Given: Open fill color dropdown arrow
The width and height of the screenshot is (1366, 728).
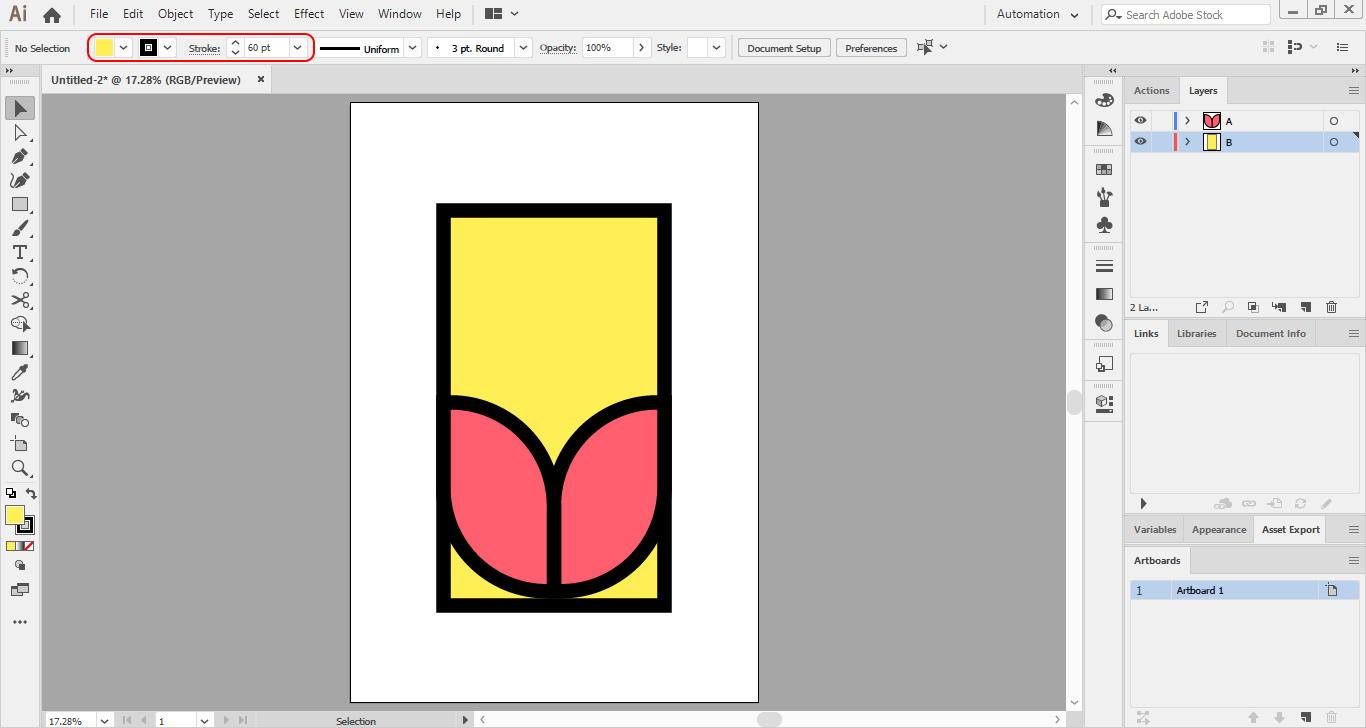Looking at the screenshot, I should tap(124, 48).
